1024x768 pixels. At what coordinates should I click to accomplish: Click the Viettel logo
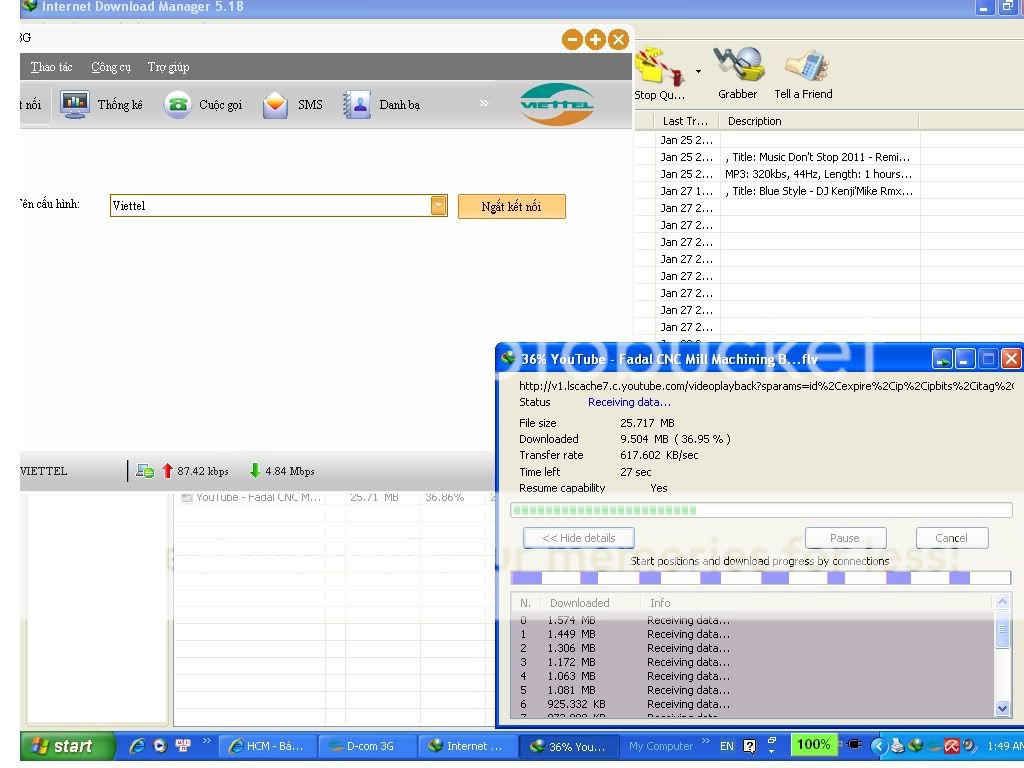coord(556,104)
